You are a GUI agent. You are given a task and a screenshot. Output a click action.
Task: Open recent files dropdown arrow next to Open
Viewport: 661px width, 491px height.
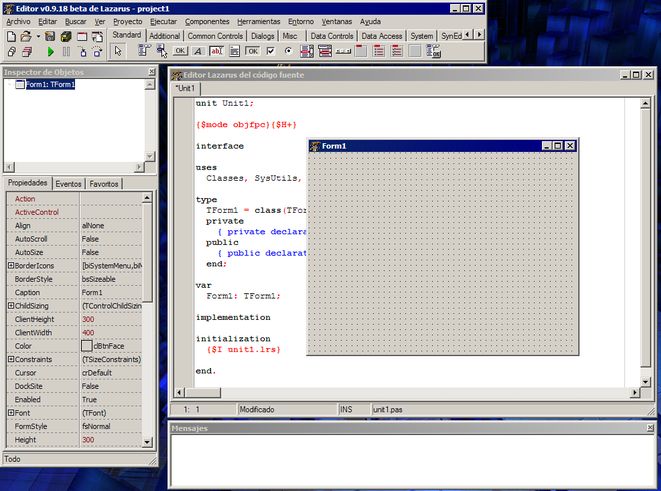38,37
